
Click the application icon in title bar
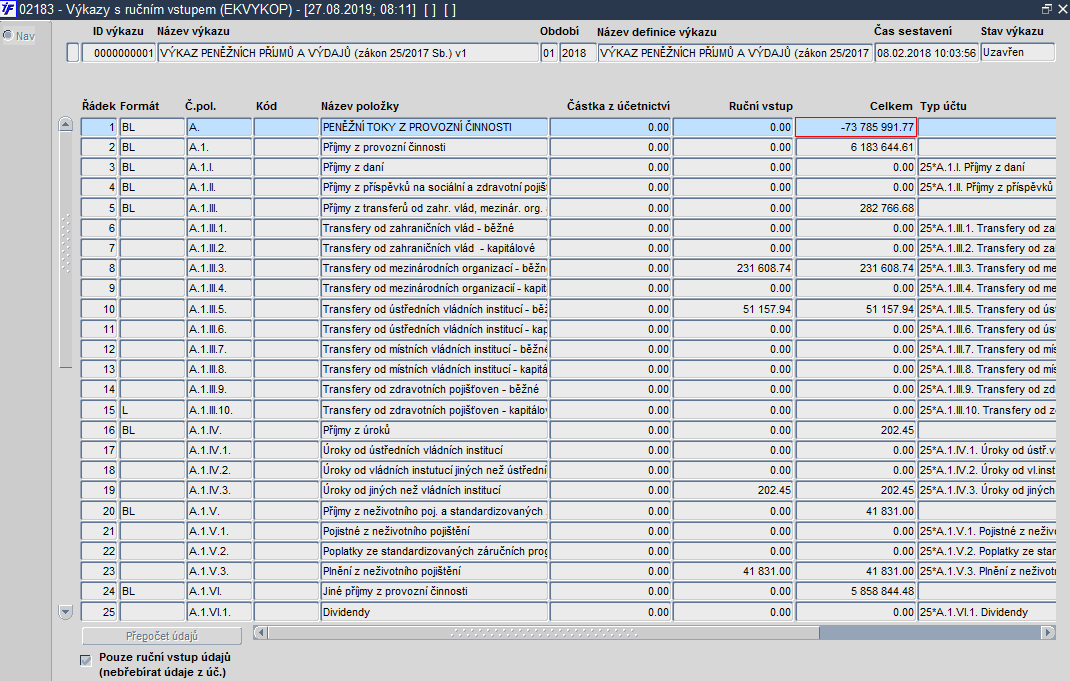(8, 10)
